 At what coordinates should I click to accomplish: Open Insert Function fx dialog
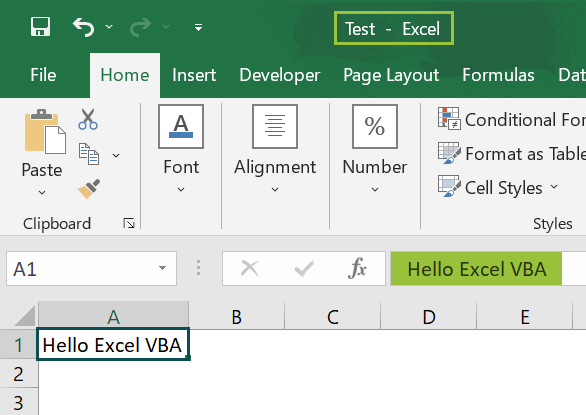click(357, 268)
